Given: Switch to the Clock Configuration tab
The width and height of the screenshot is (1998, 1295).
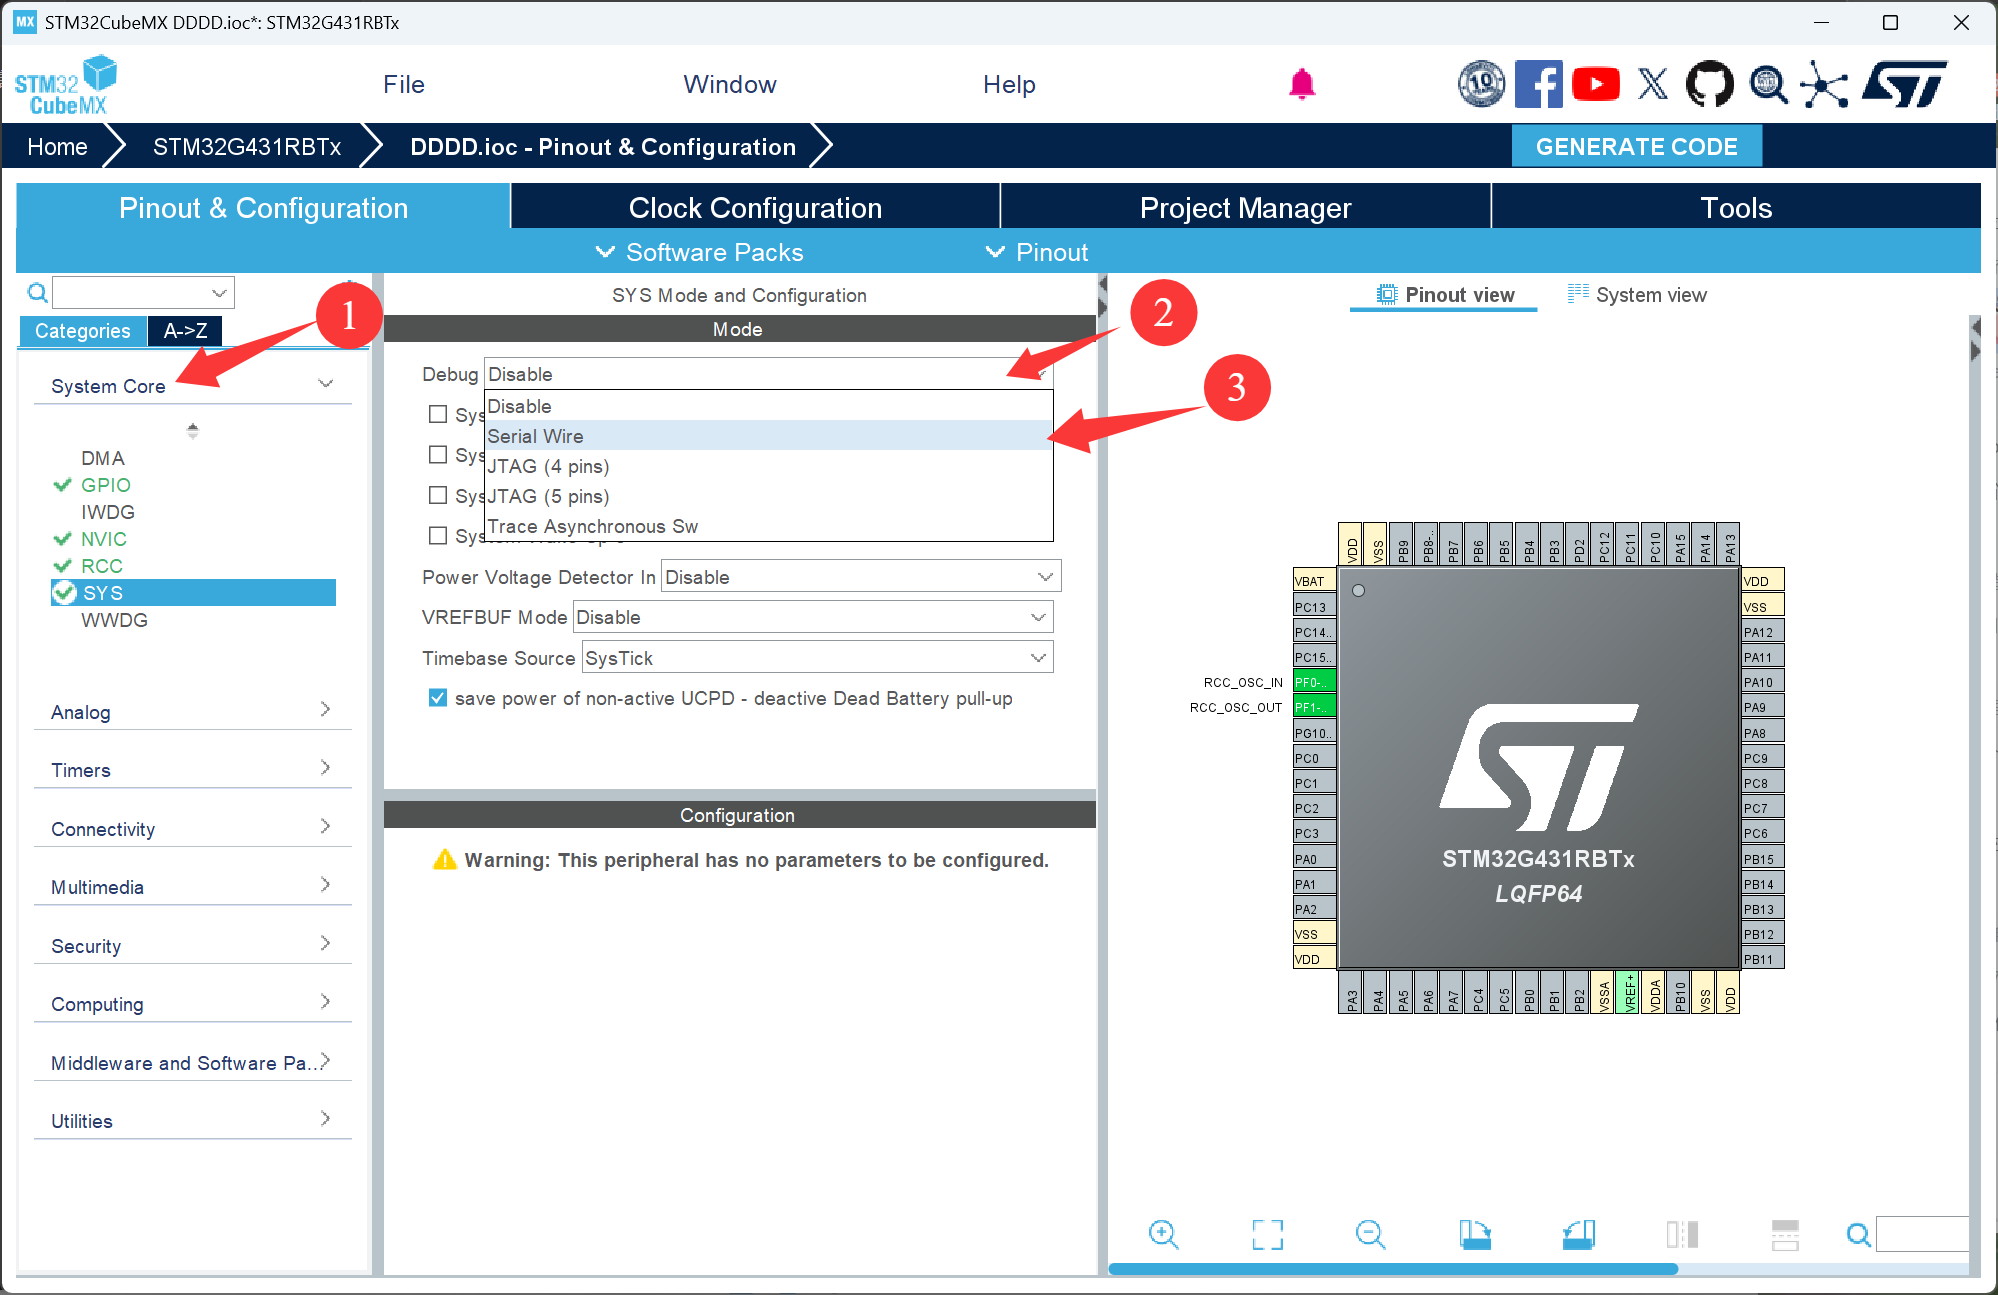Looking at the screenshot, I should [755, 208].
